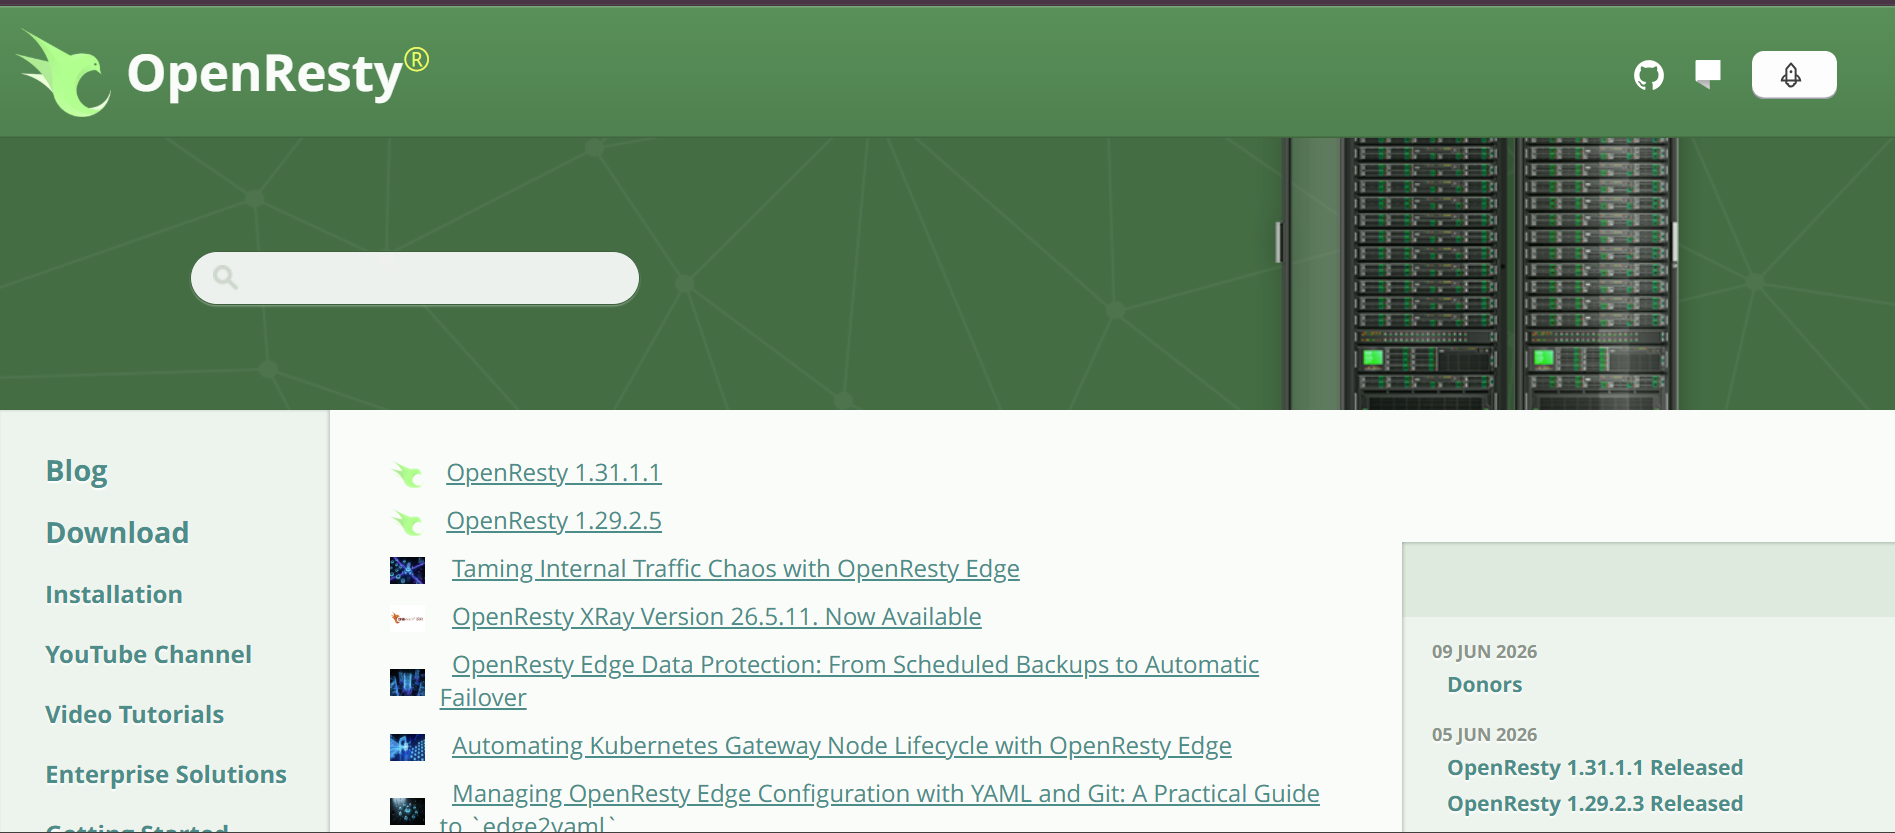1895x833 pixels.
Task: Click the thumbnail beside Automating Kubernetes Gateway article
Action: point(407,747)
